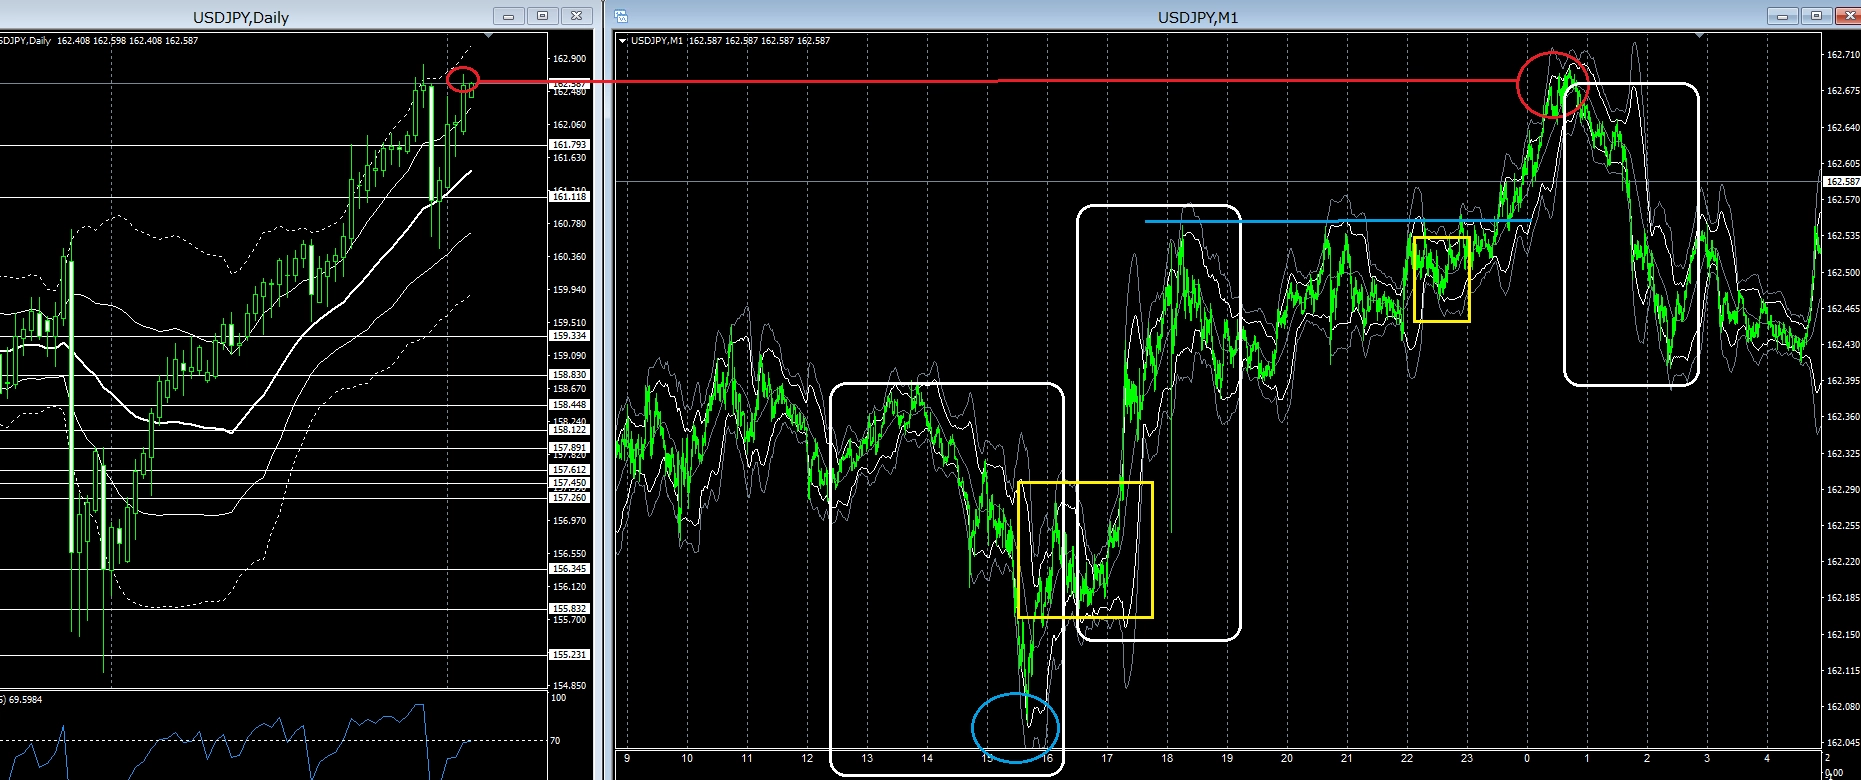Image resolution: width=1861 pixels, height=780 pixels.
Task: Select the 157.450 price level label
Action: click(x=569, y=483)
